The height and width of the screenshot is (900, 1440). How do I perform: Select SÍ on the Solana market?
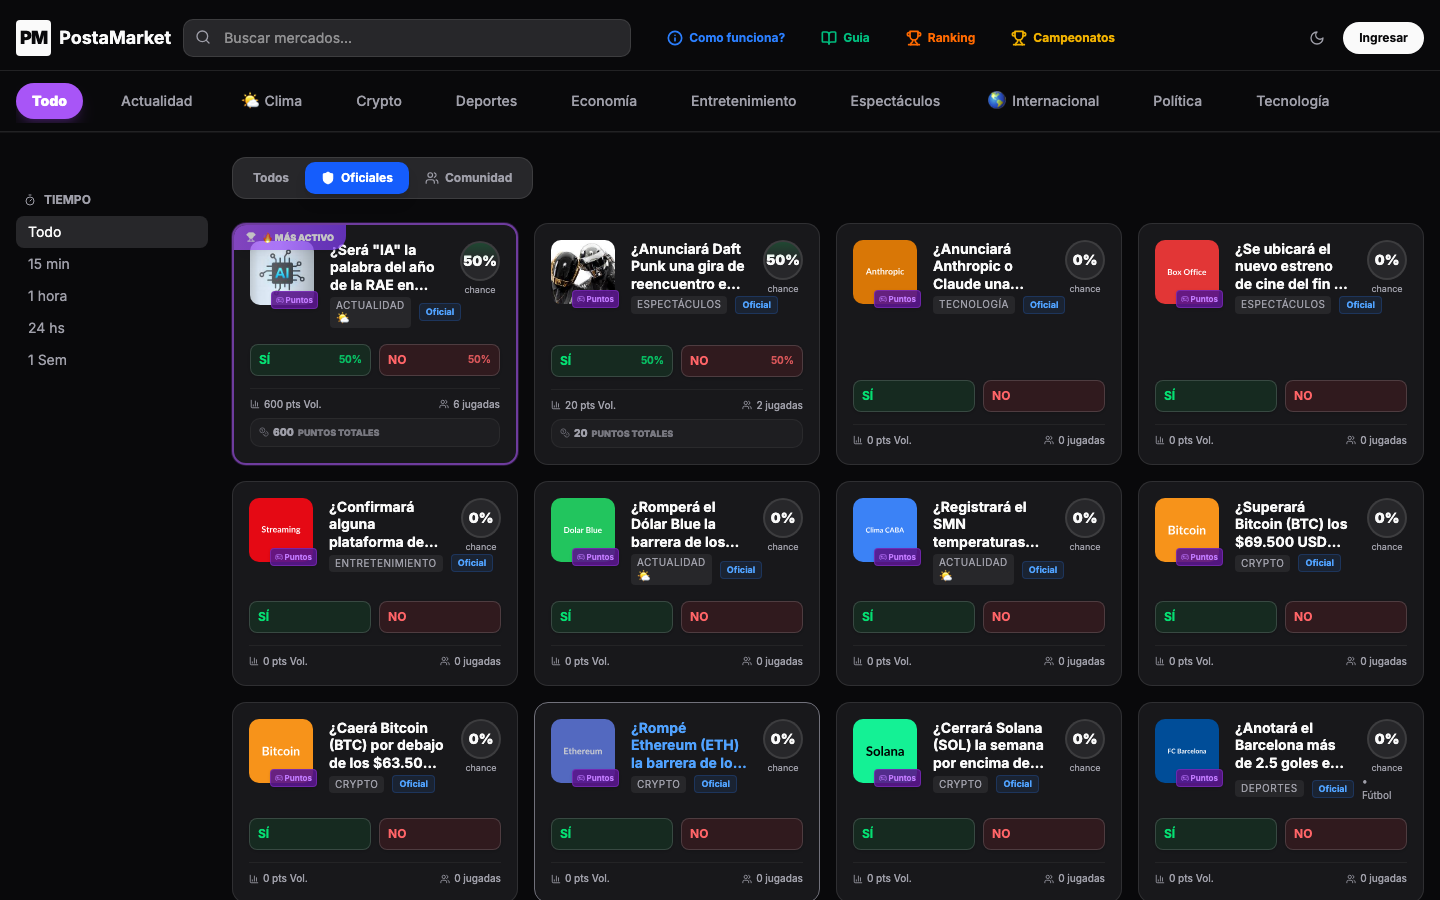coord(914,834)
